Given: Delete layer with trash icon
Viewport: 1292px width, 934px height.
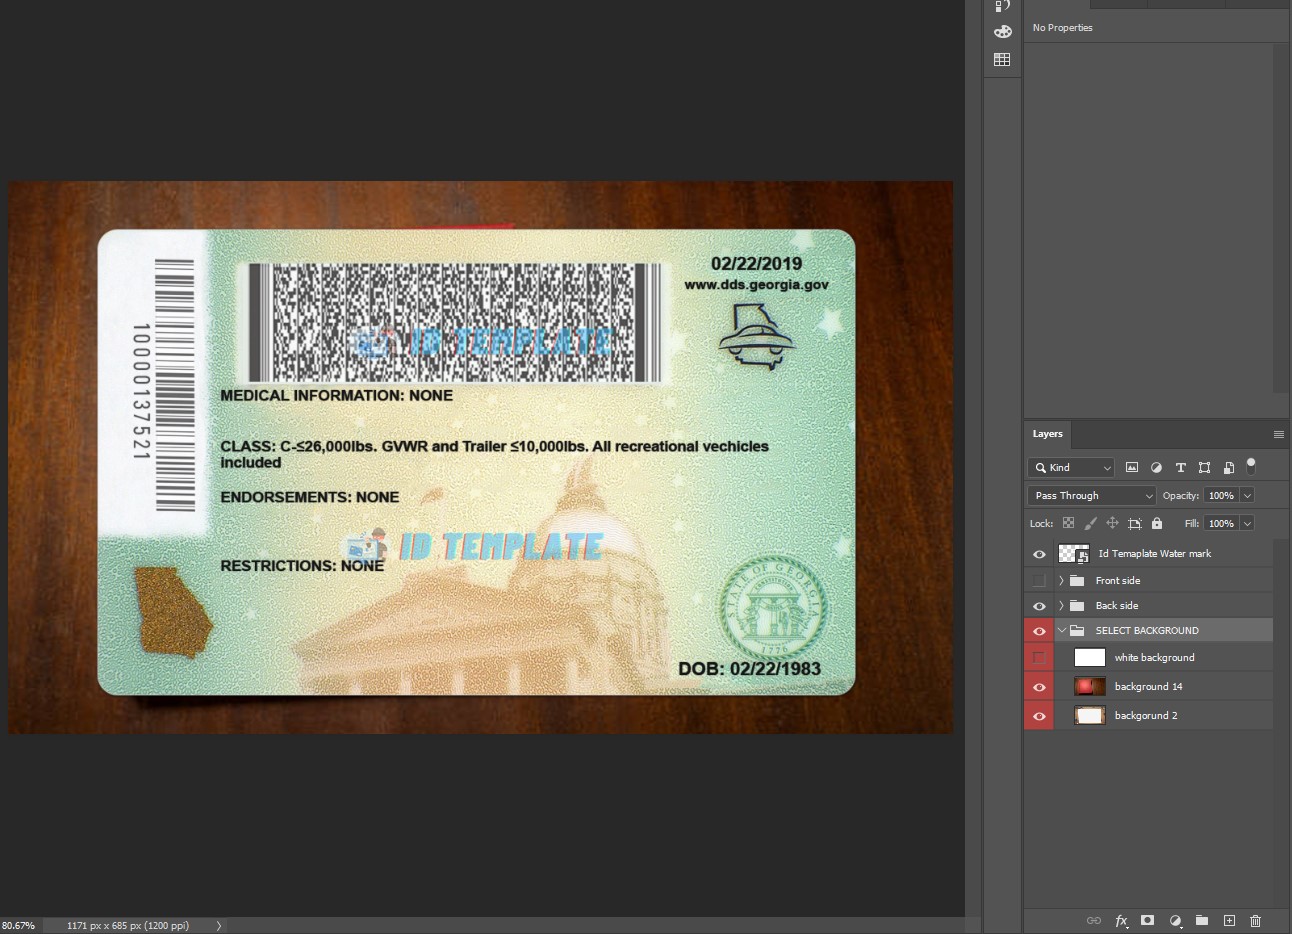Looking at the screenshot, I should [x=1256, y=920].
